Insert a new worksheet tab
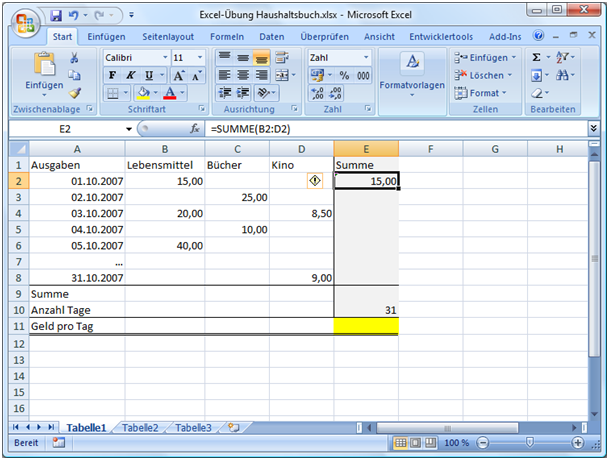The image size is (609, 460). click(x=233, y=427)
